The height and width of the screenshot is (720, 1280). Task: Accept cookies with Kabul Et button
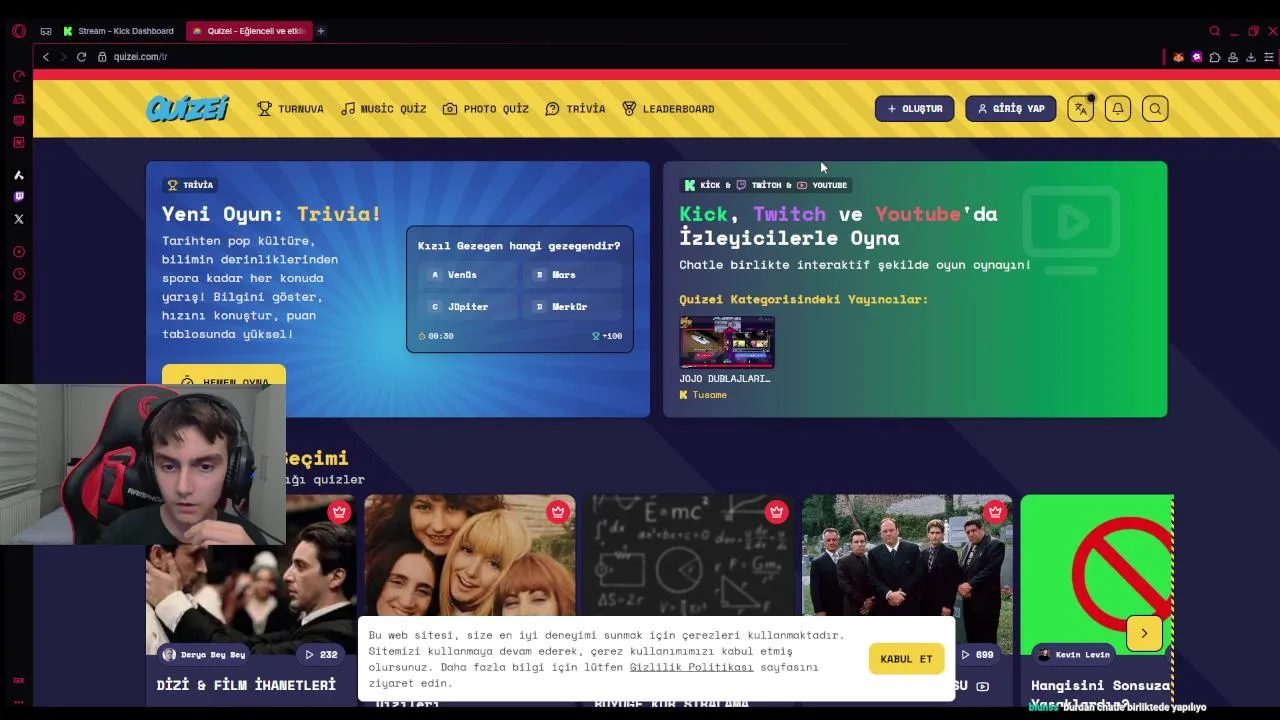point(906,659)
